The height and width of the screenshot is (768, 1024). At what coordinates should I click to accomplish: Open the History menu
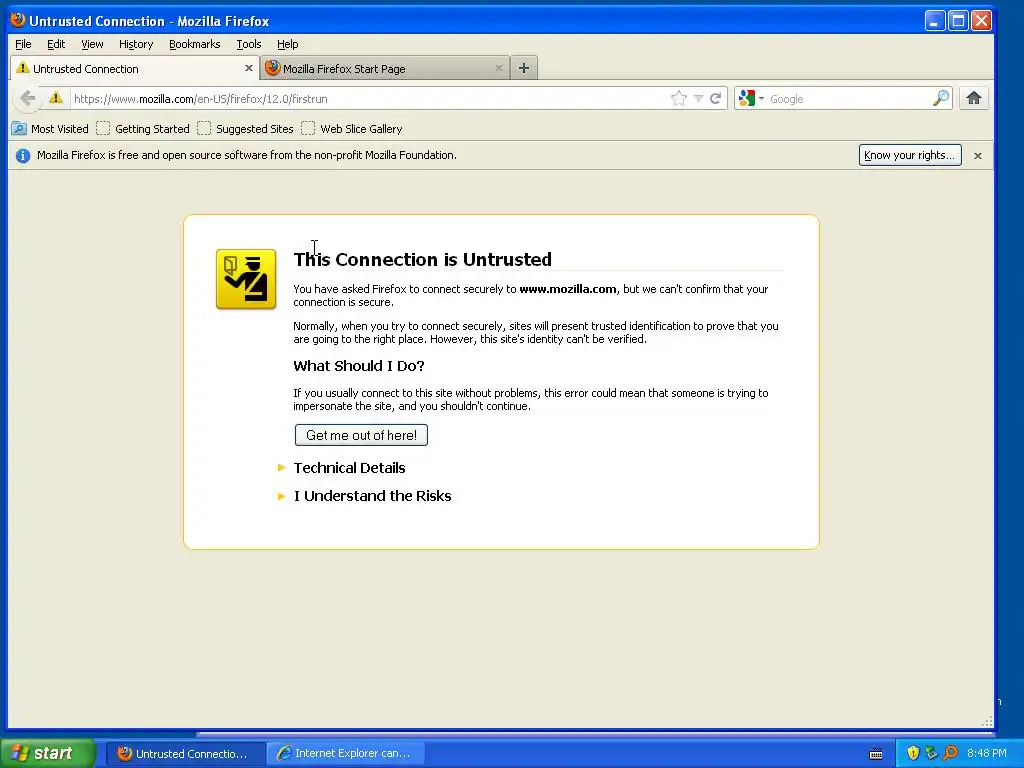[x=136, y=44]
